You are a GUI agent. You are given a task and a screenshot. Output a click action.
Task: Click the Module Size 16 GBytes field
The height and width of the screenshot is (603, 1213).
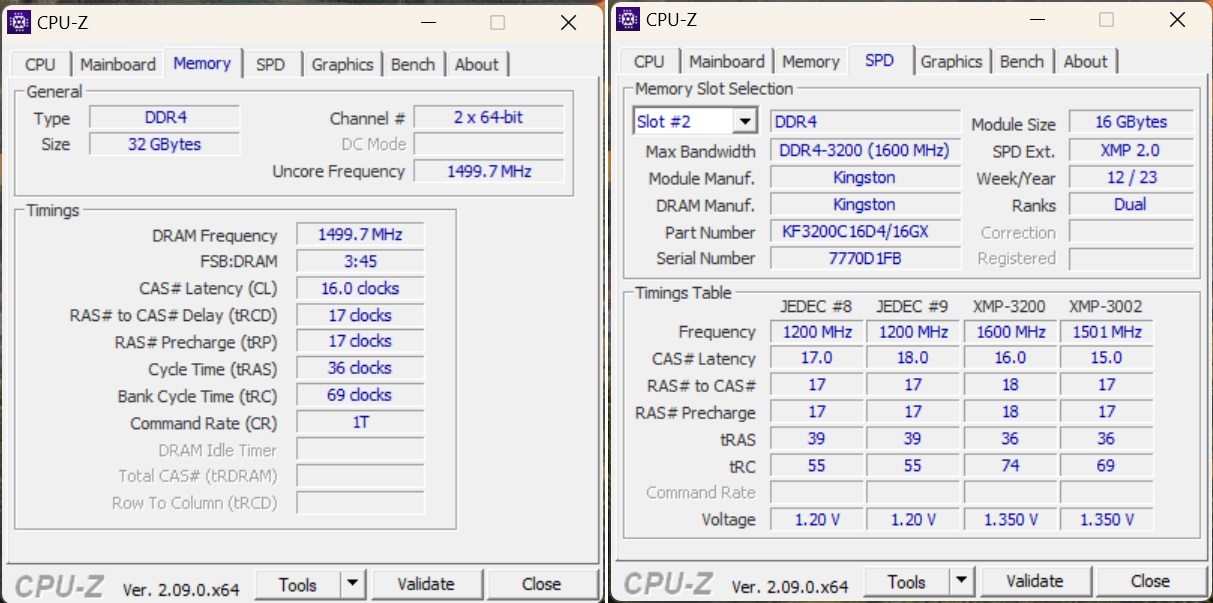pyautogui.click(x=1131, y=122)
